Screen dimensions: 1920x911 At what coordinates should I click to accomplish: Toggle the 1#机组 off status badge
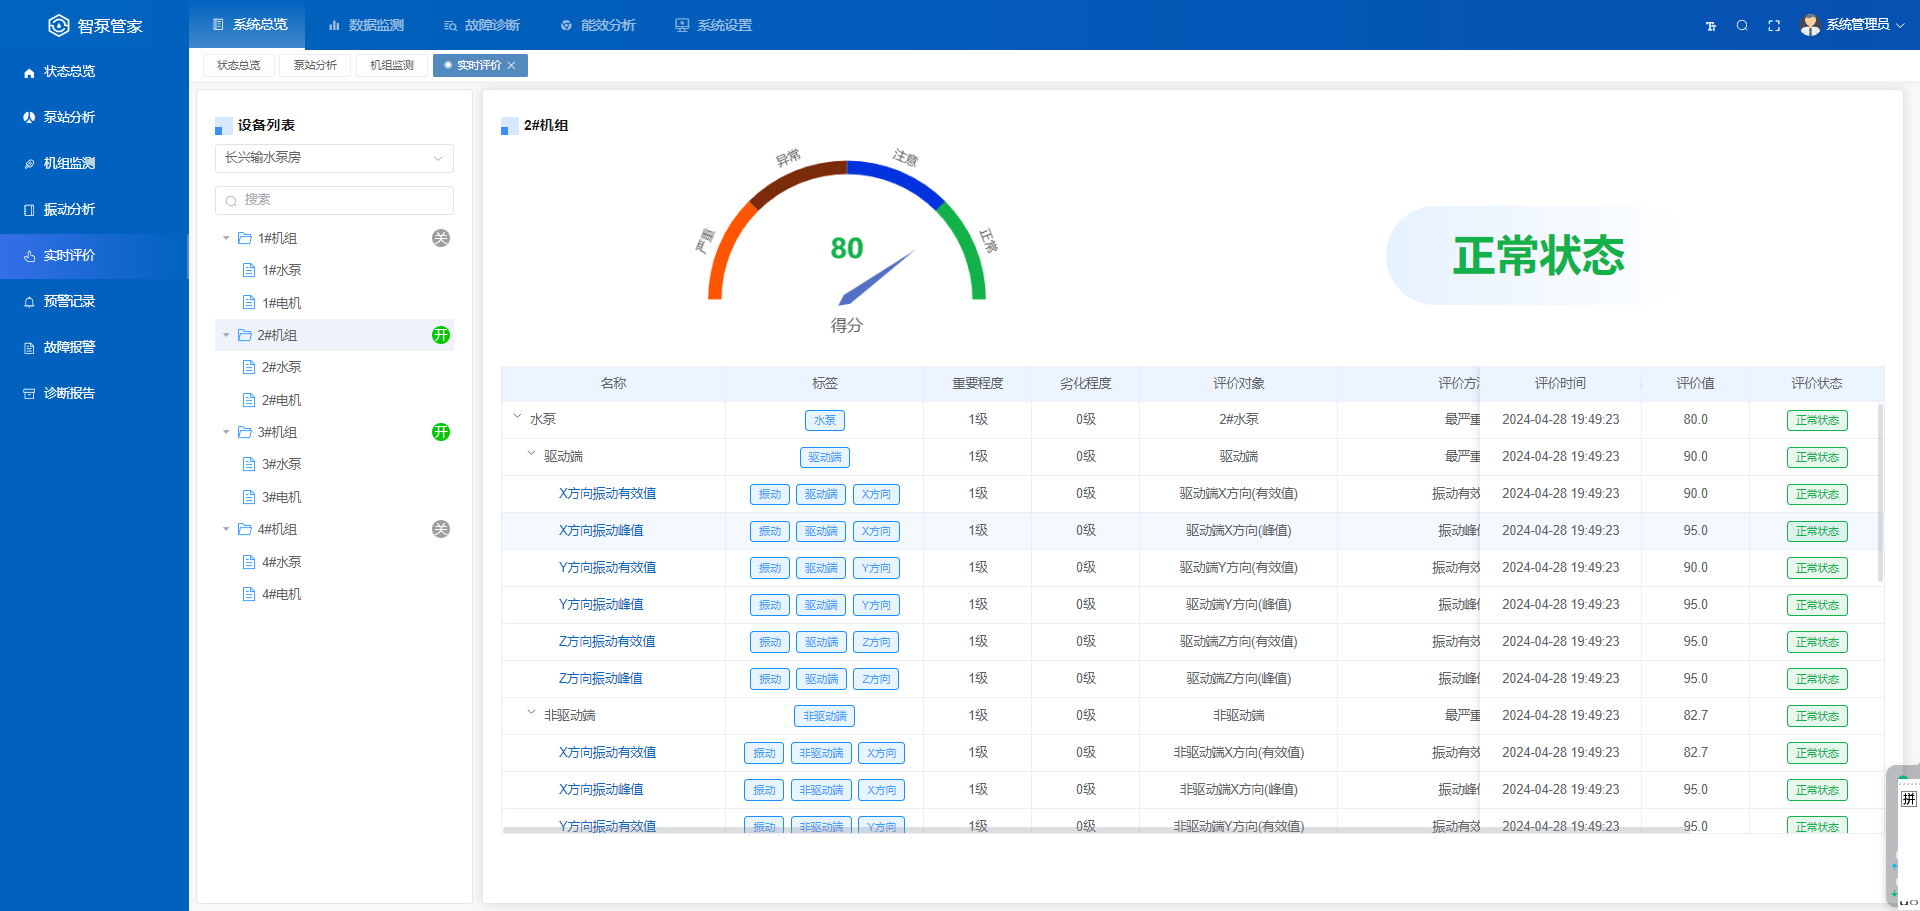[x=440, y=238]
